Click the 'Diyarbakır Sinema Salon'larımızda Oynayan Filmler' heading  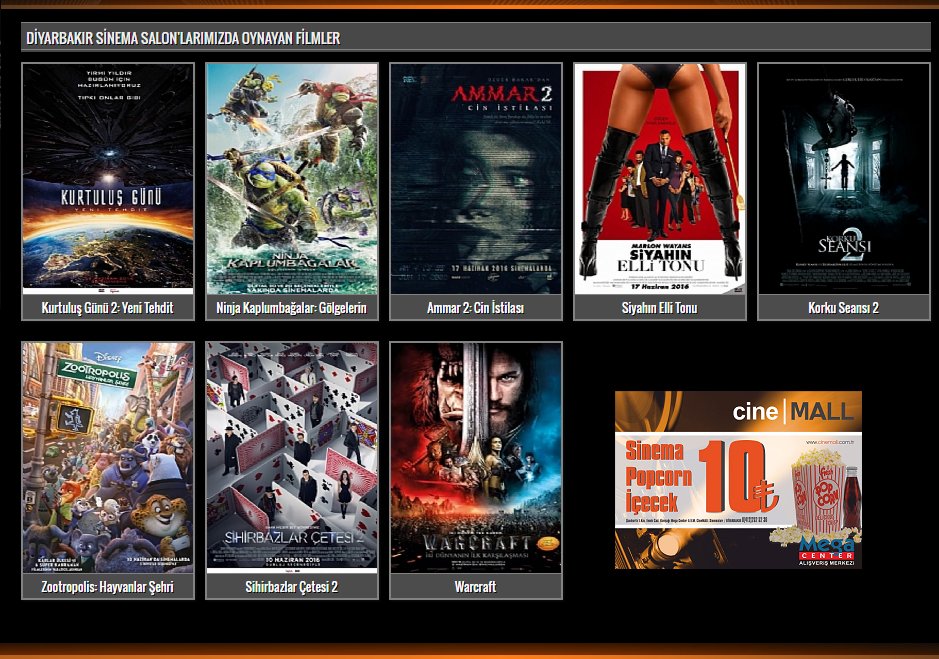click(183, 38)
